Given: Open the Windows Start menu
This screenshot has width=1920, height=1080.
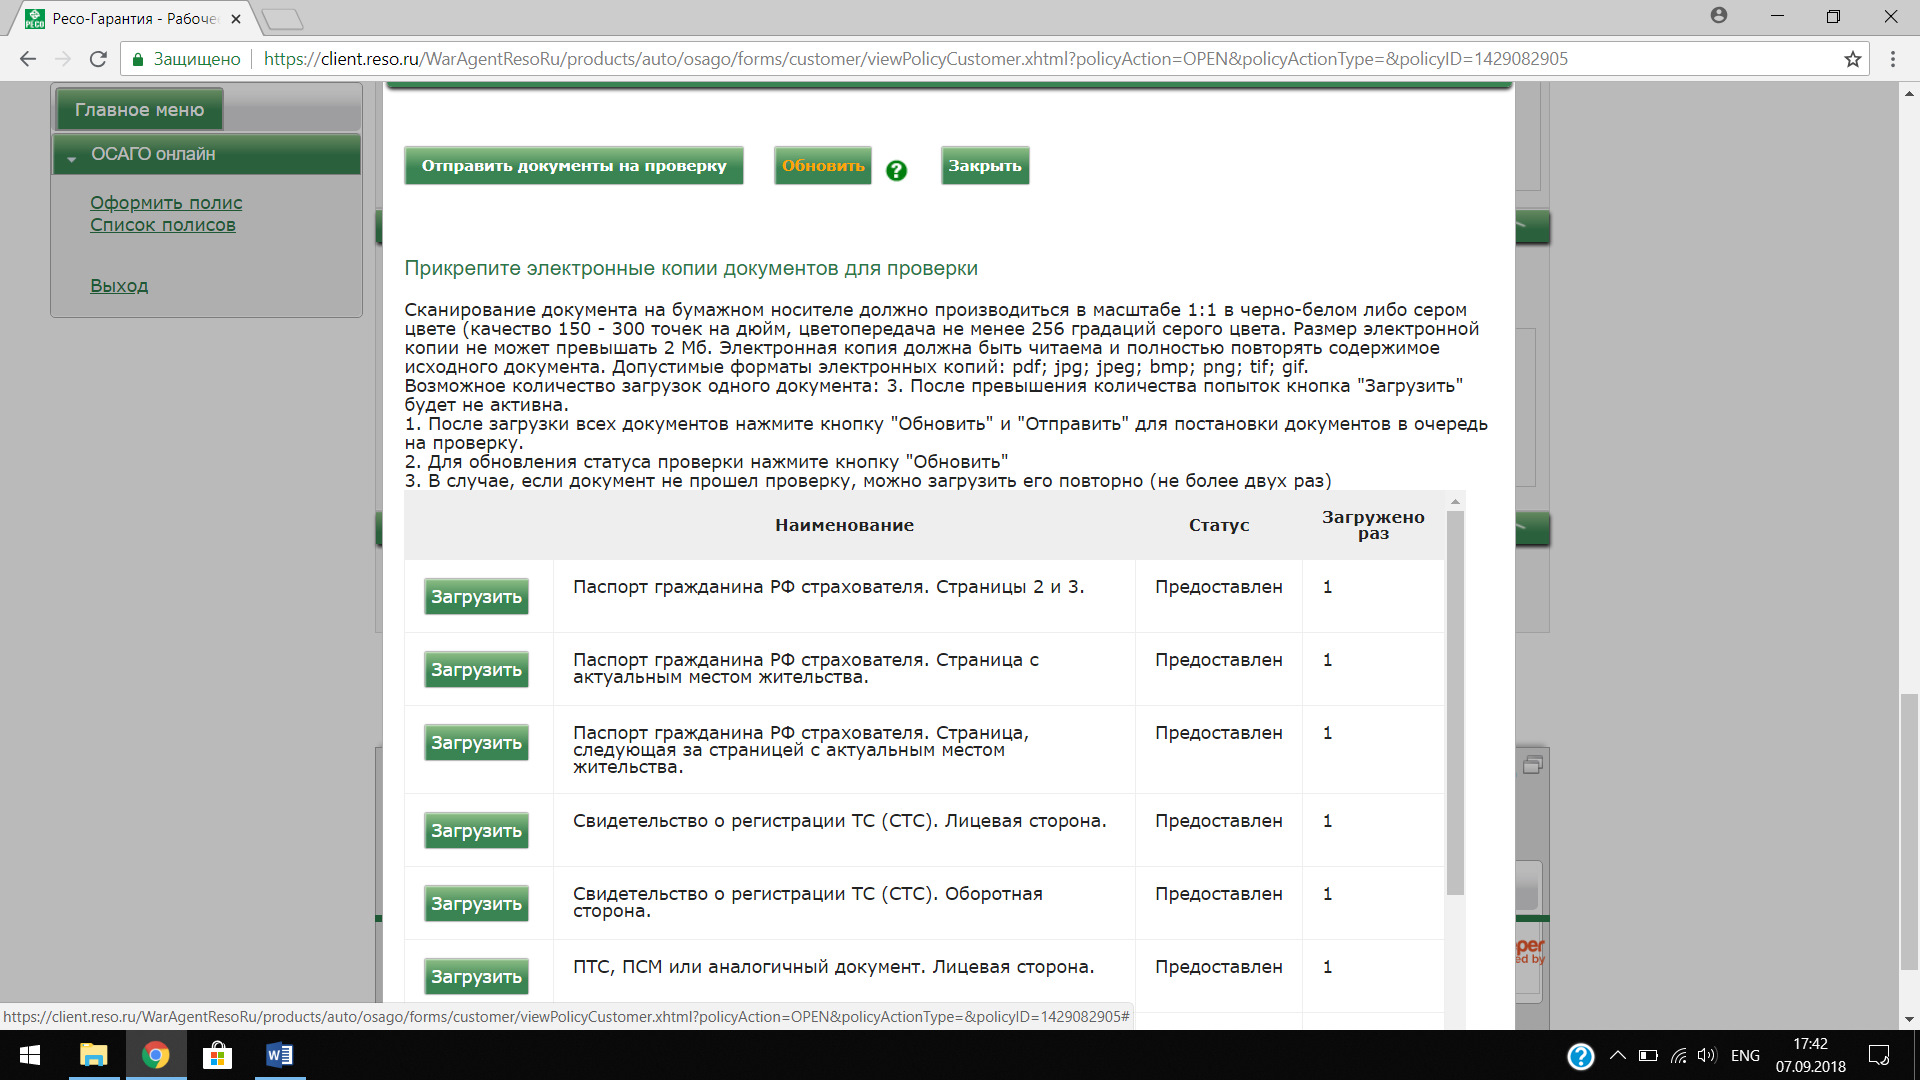Looking at the screenshot, I should (x=30, y=1055).
